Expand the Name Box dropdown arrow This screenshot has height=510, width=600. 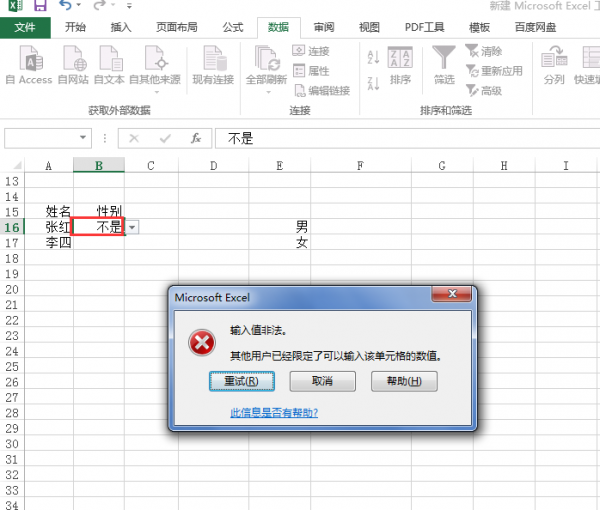83,138
